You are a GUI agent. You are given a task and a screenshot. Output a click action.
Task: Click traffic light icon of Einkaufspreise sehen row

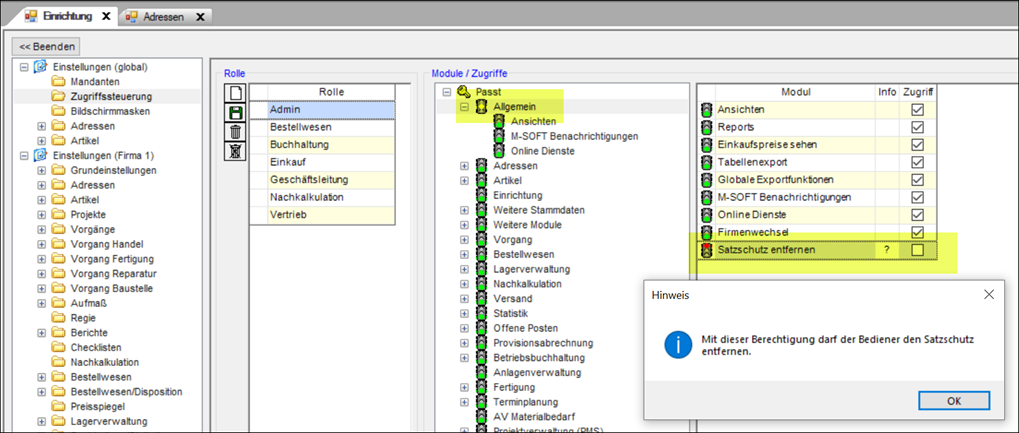(706, 145)
